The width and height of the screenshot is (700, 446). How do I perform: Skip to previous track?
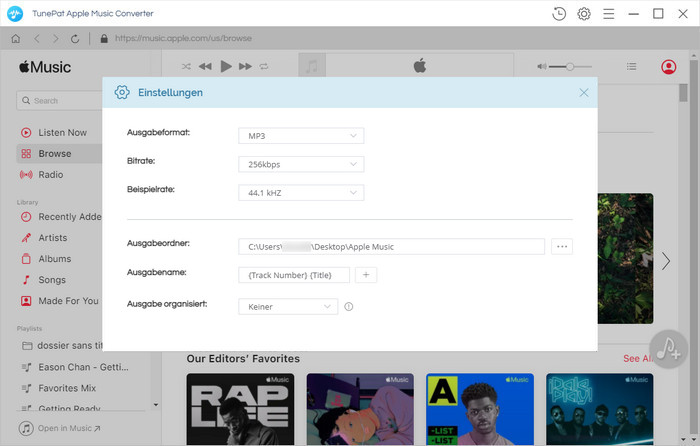(205, 67)
